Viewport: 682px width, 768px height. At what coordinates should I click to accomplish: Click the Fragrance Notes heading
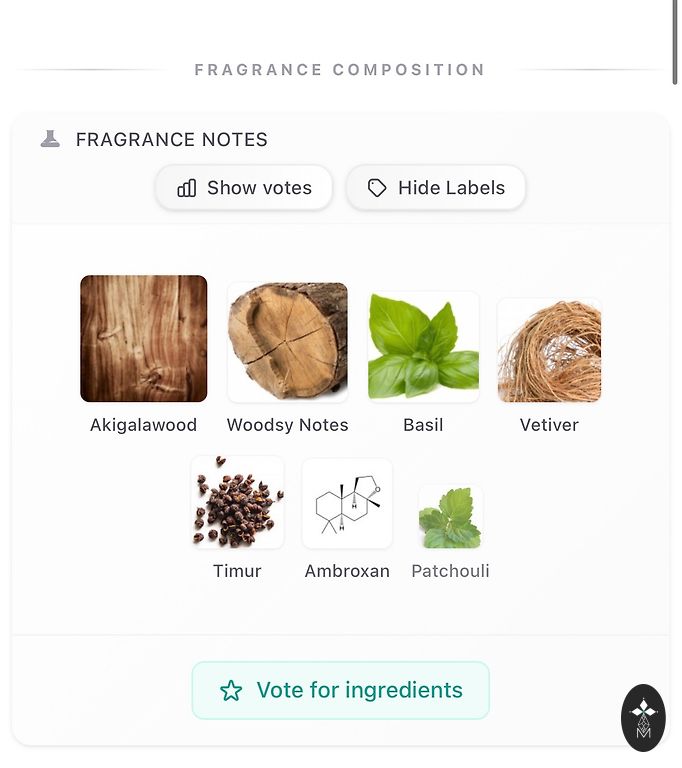click(172, 140)
